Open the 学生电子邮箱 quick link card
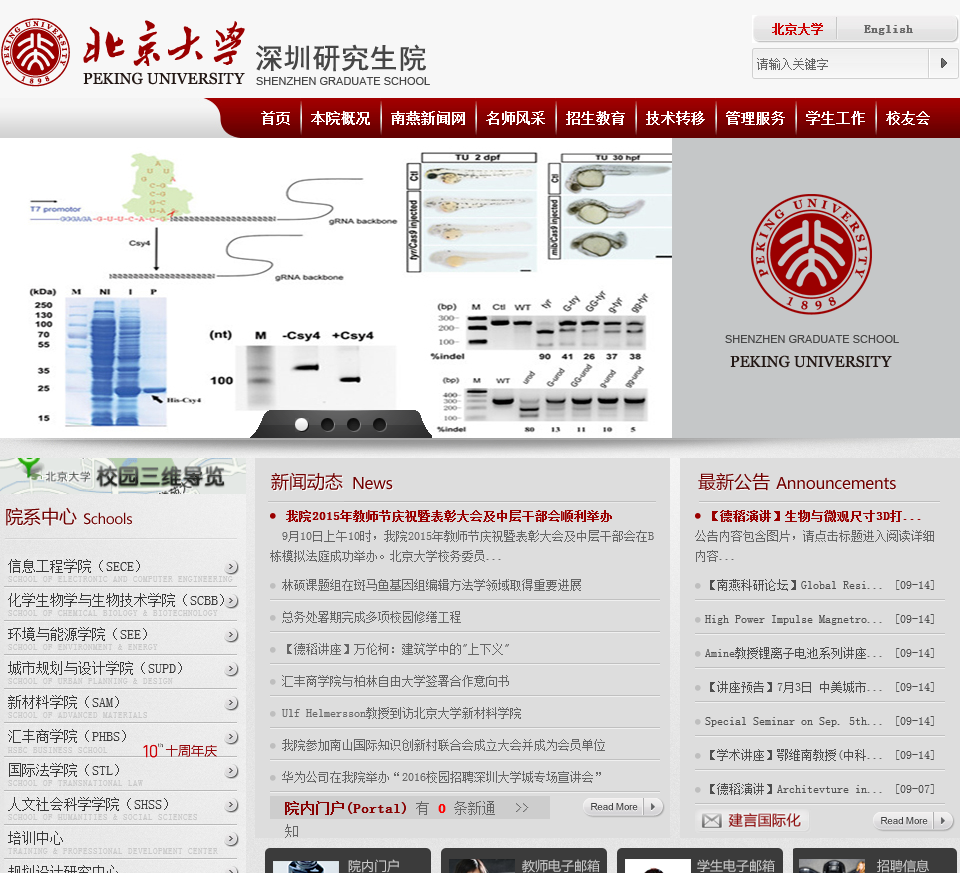This screenshot has width=960, height=873. tap(700, 860)
